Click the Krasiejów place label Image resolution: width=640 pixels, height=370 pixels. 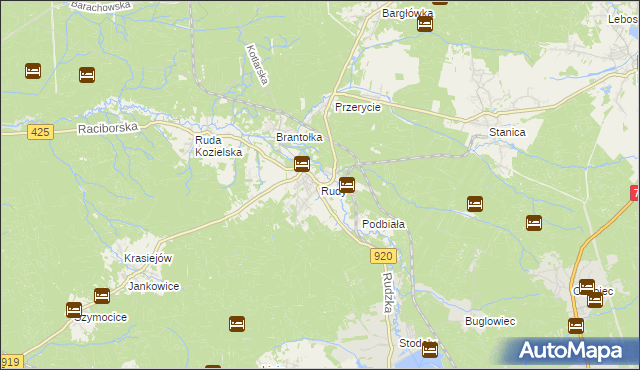[148, 258]
